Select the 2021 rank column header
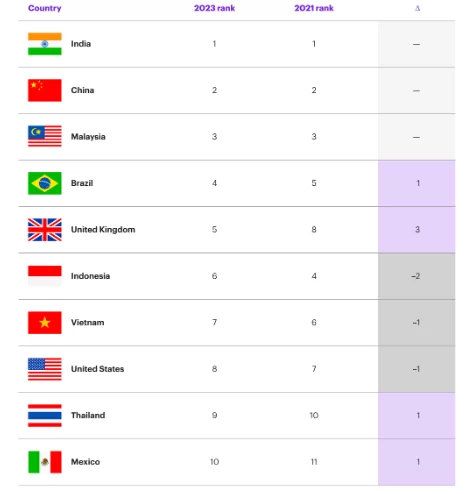Screen dimensions: 468x494 (314, 8)
